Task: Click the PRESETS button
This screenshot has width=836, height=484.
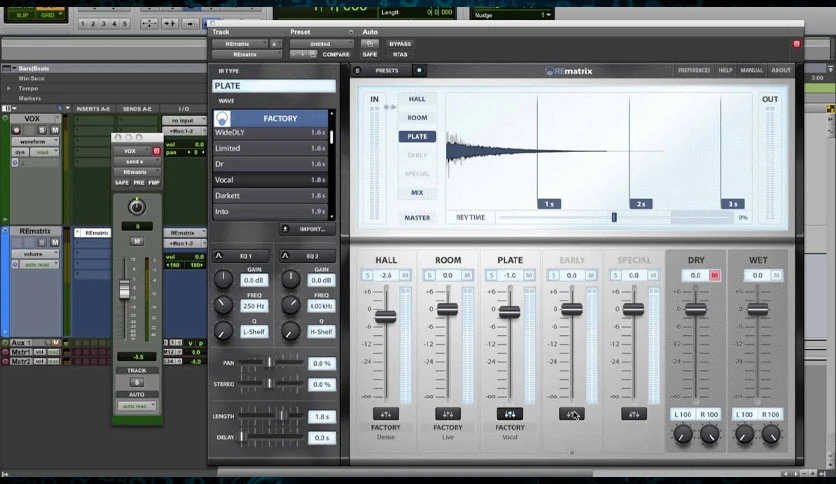Action: point(387,70)
